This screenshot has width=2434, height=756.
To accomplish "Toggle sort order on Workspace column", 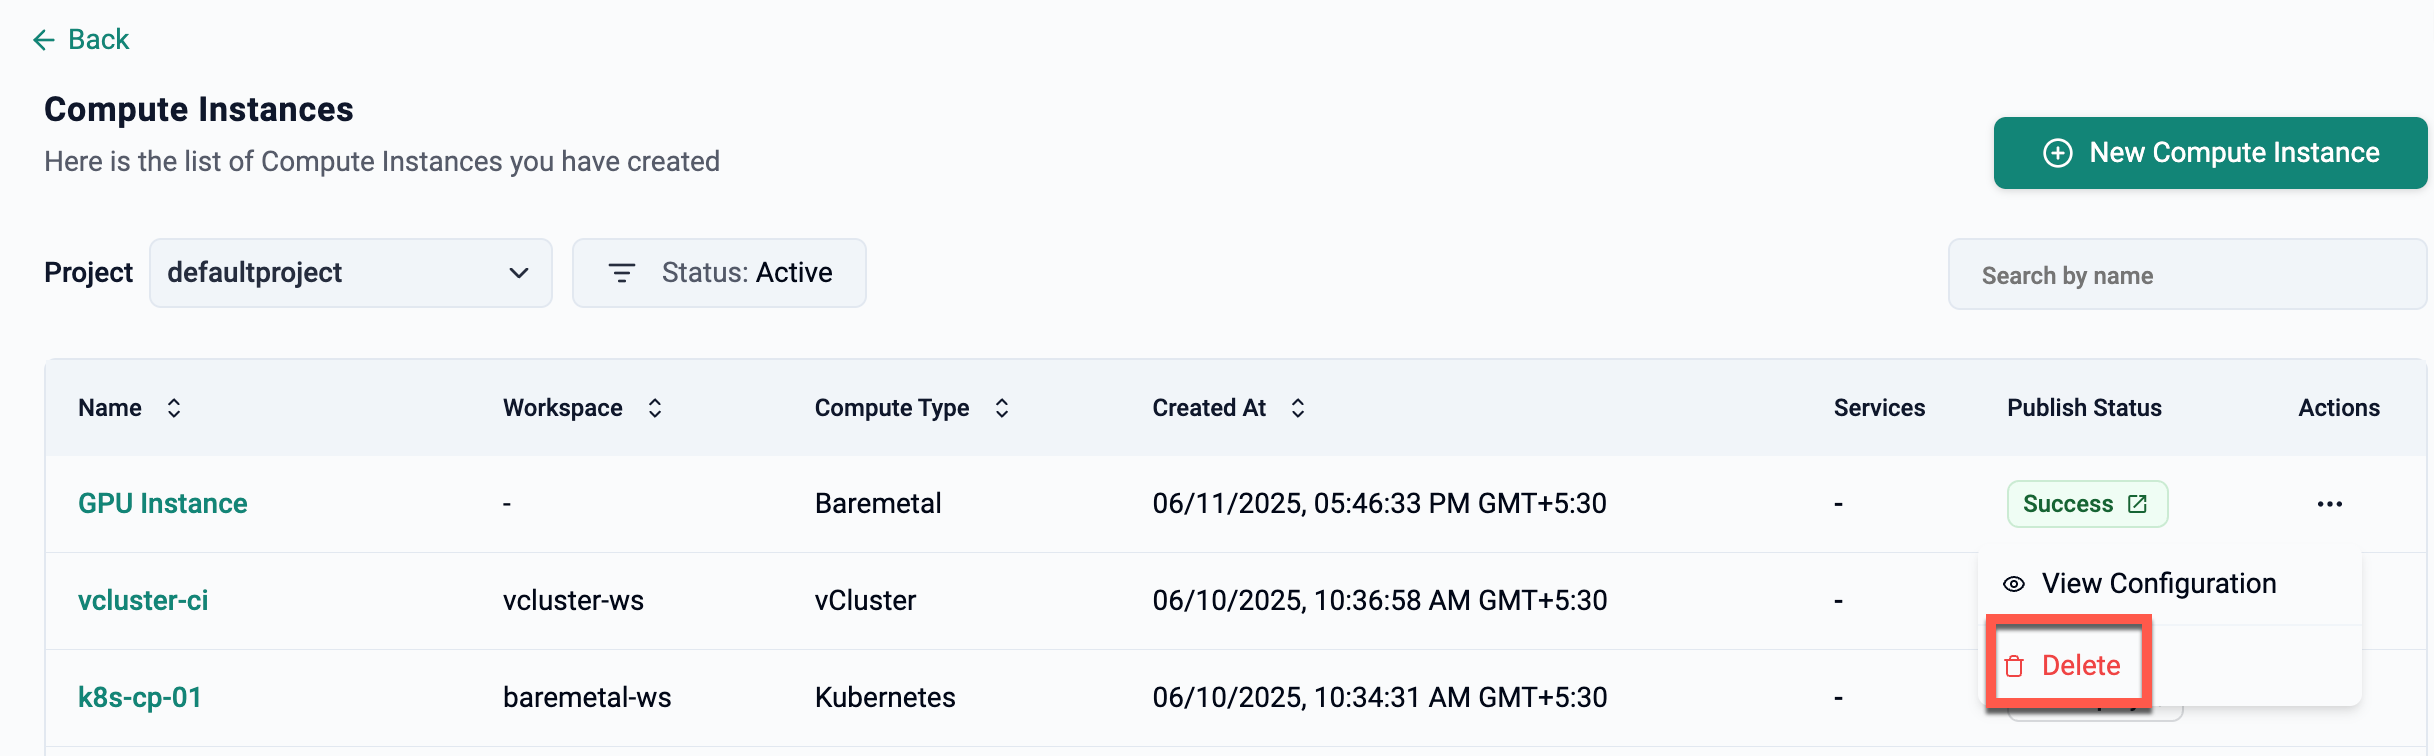I will click(655, 408).
